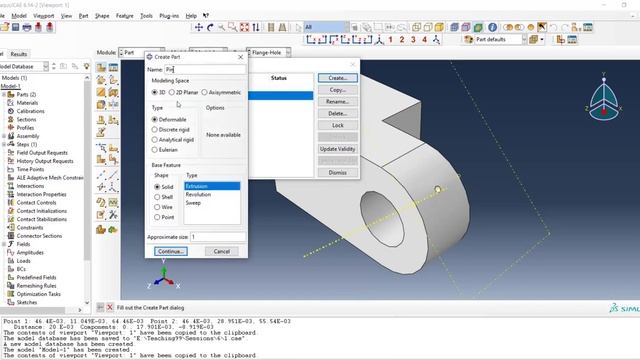Screen dimensions: 640x360
Task: Select the Box Zoom tool
Action: (233, 27)
